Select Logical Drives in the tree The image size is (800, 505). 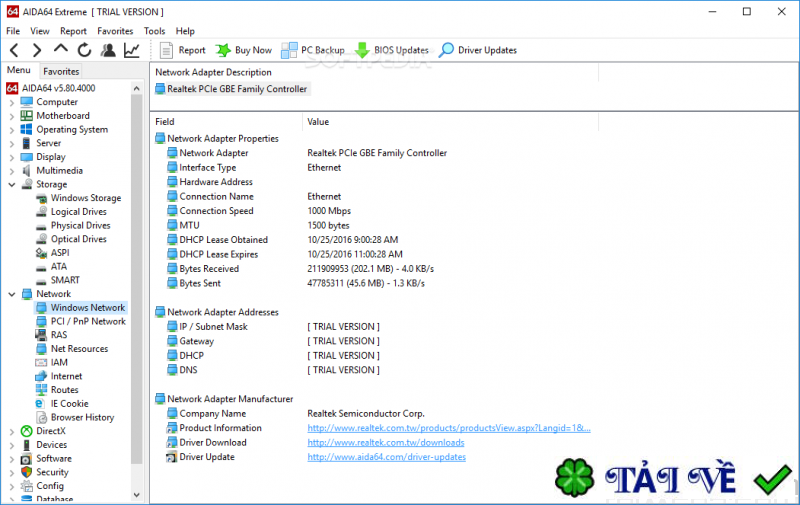click(x=71, y=212)
